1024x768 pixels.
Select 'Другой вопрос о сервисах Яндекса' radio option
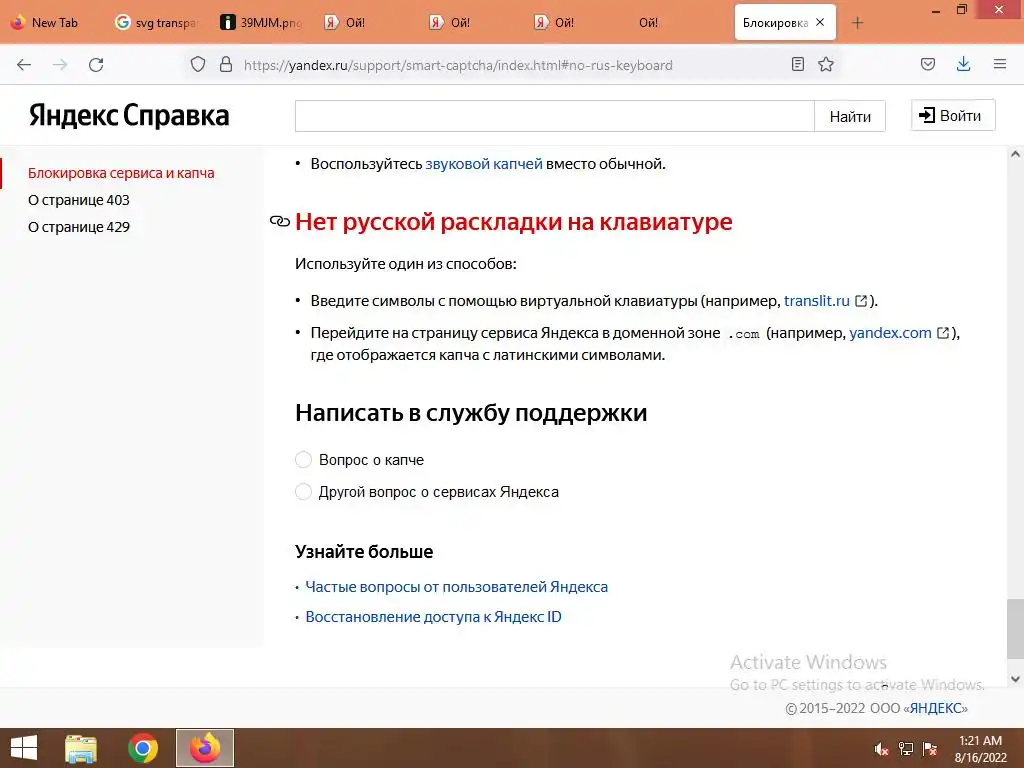(x=303, y=492)
